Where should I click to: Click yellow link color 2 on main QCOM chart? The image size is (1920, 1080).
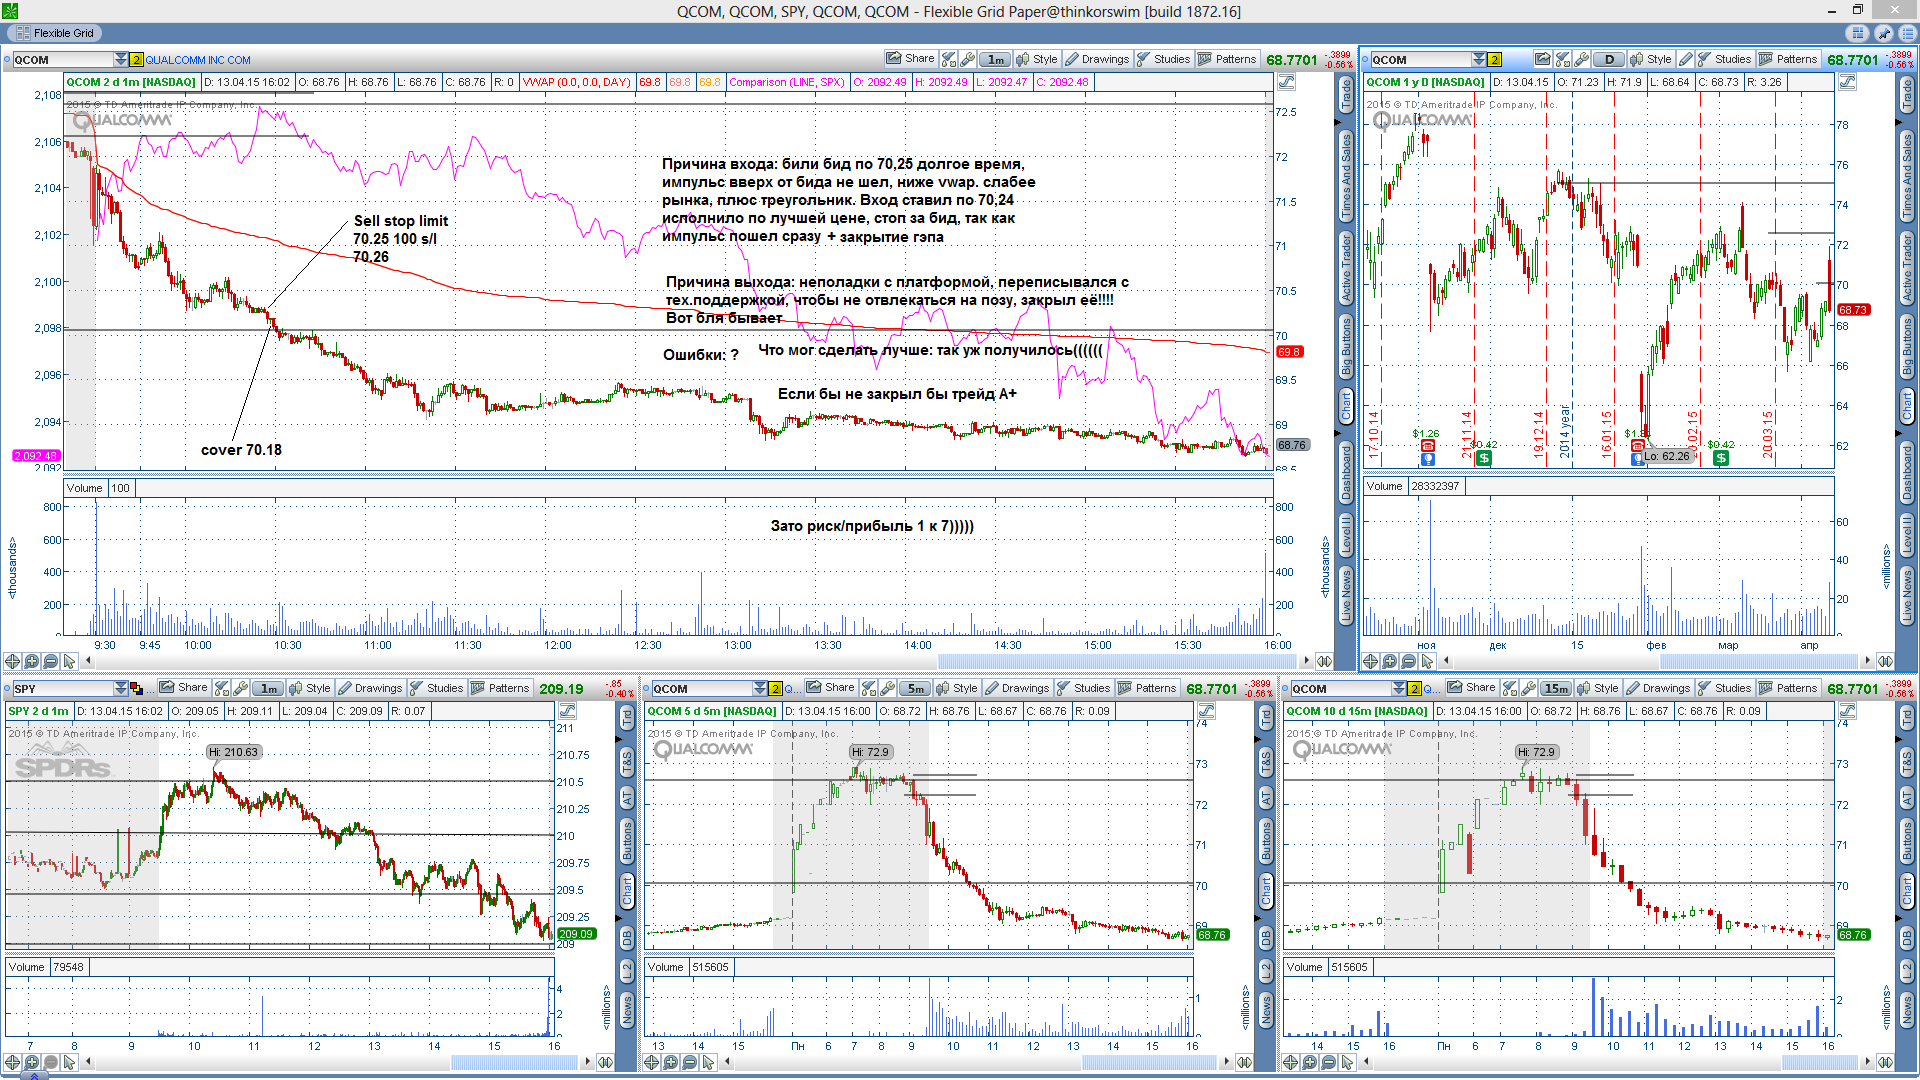click(137, 60)
